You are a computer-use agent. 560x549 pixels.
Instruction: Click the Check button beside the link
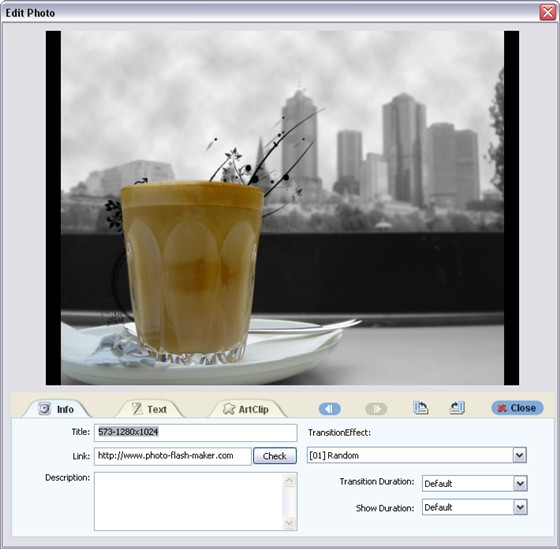coord(275,456)
